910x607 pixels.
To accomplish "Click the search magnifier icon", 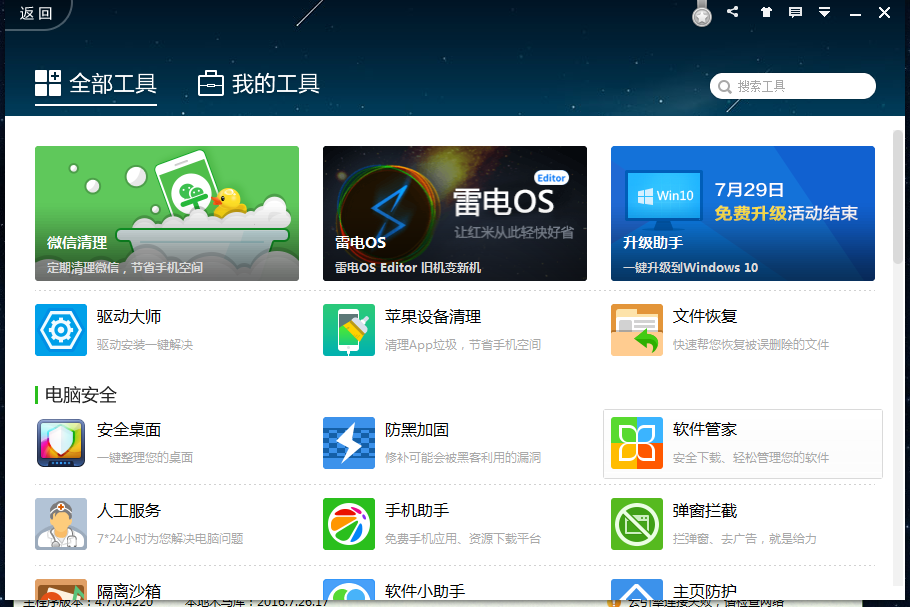I will pyautogui.click(x=724, y=86).
